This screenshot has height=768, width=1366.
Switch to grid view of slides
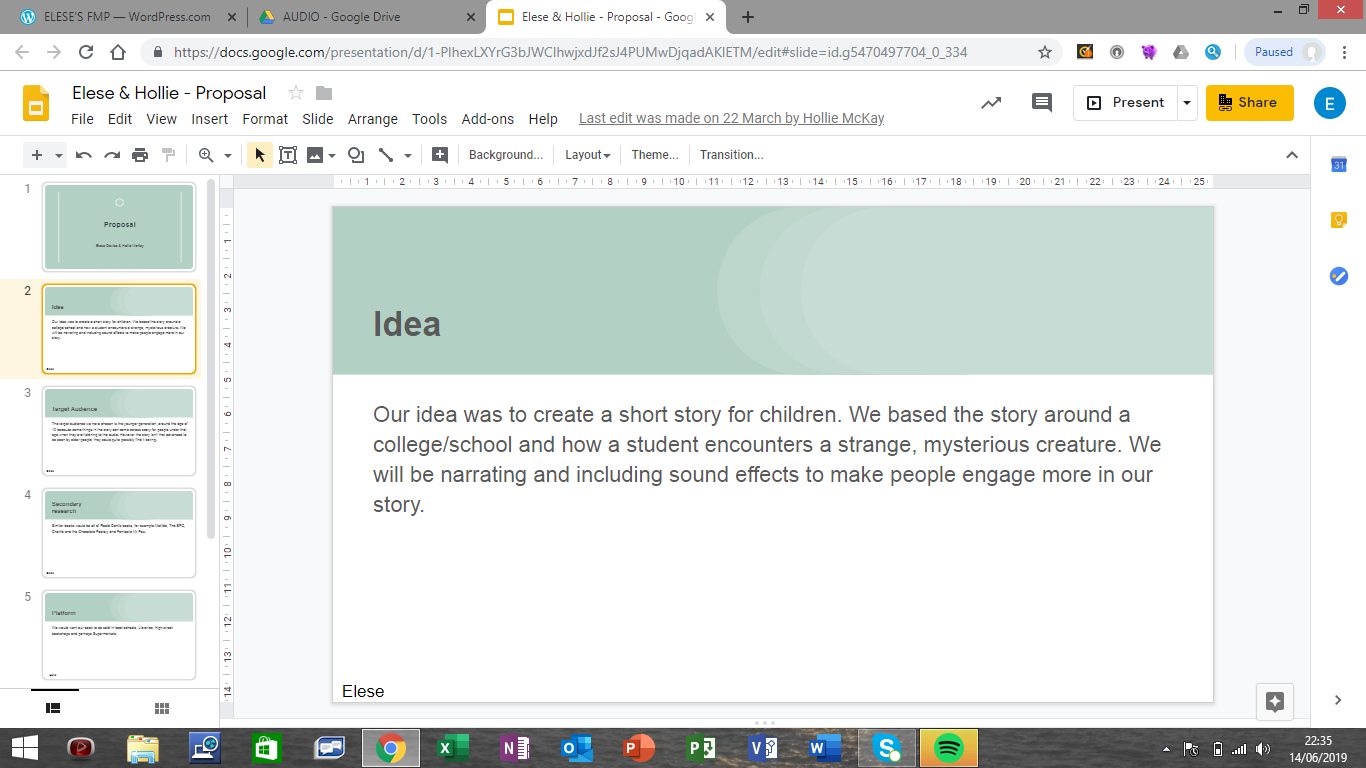[x=162, y=708]
